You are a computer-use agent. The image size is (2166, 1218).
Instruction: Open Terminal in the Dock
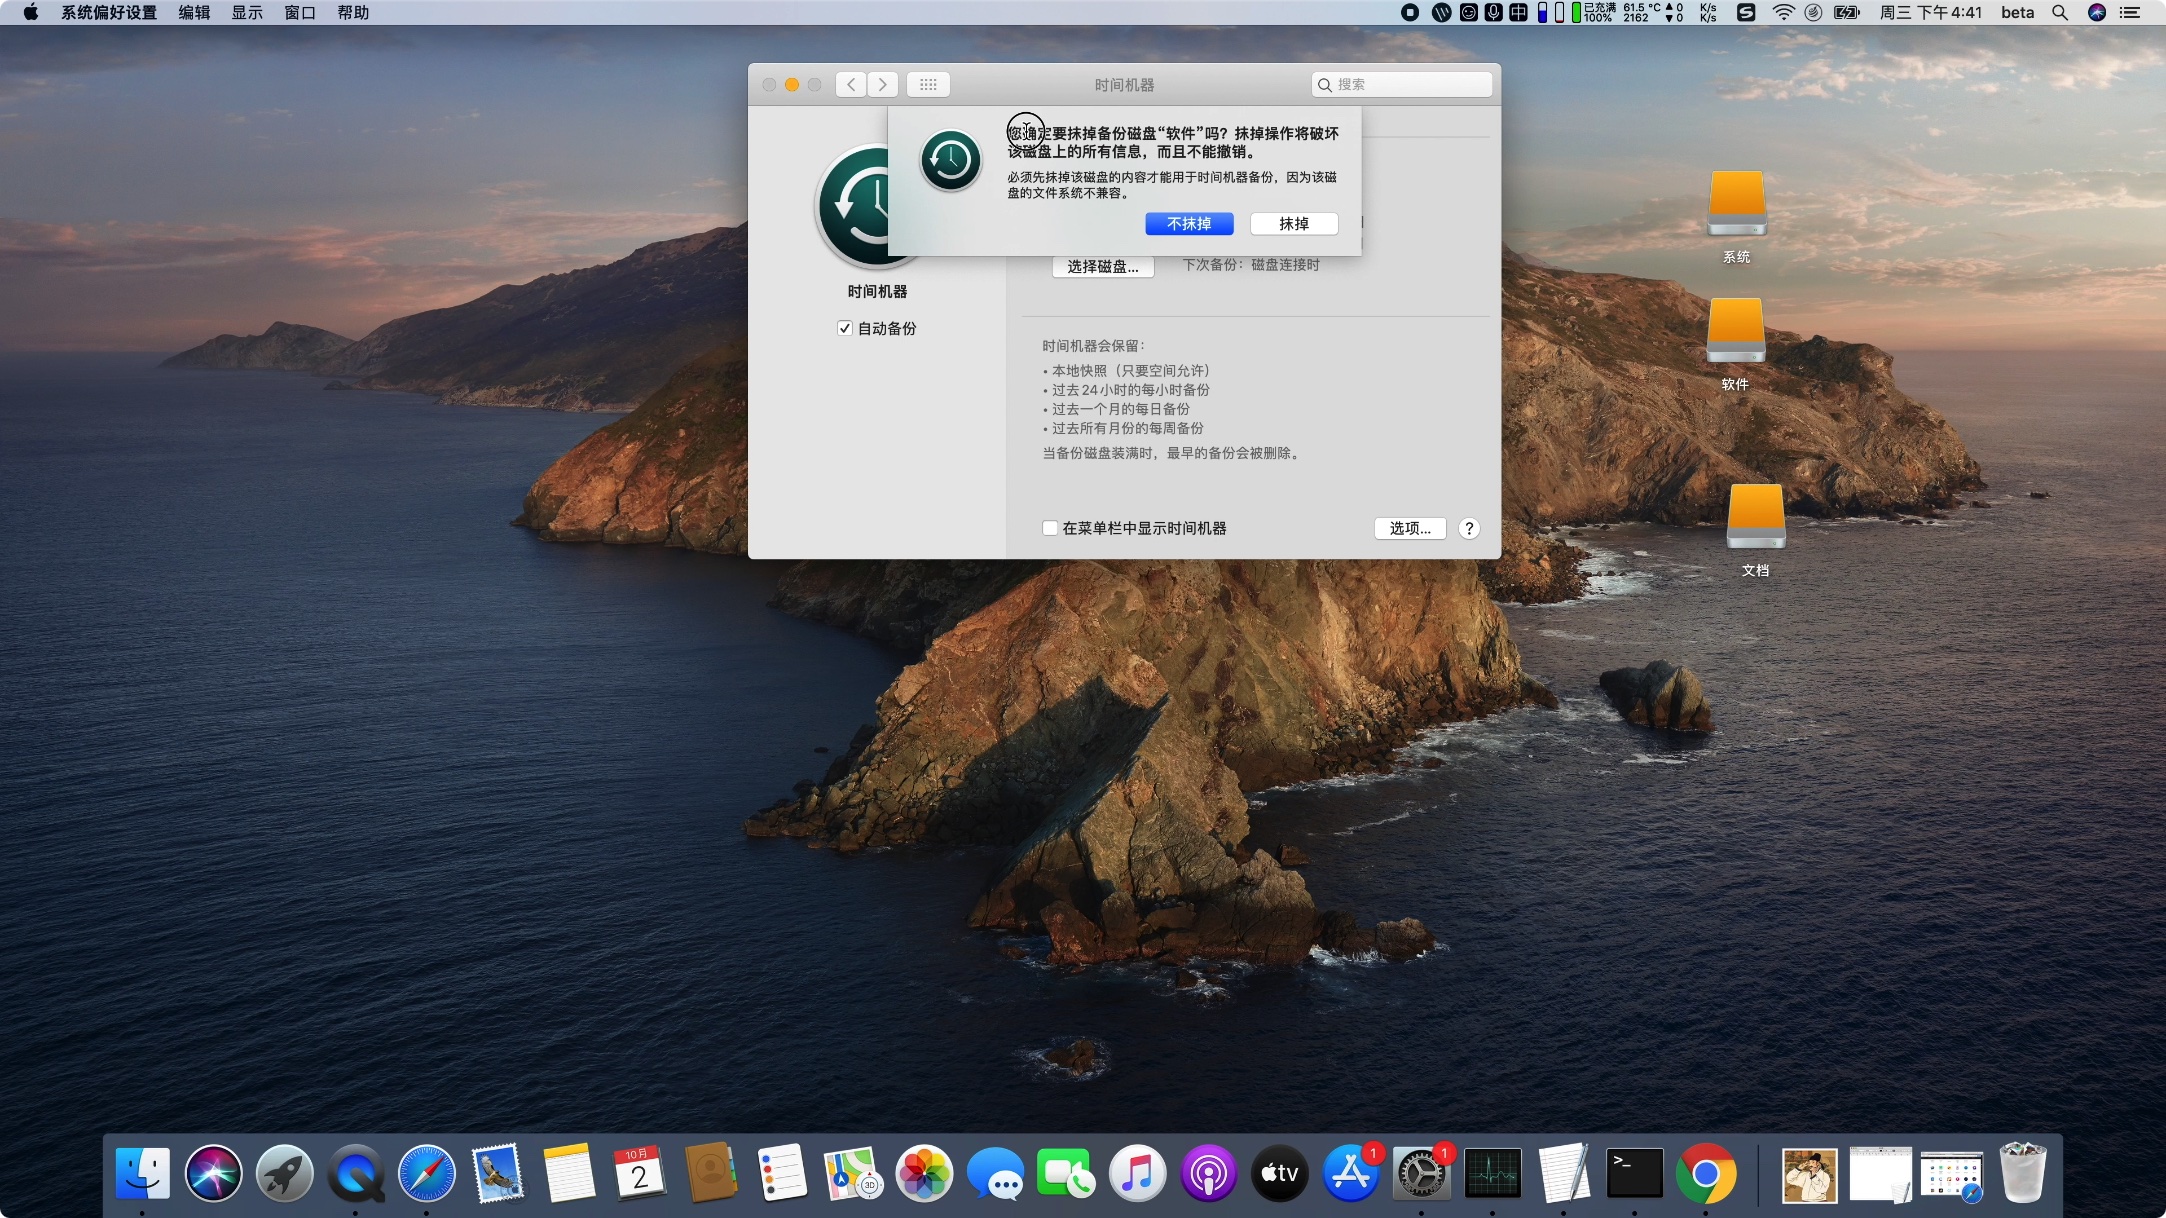[1635, 1173]
